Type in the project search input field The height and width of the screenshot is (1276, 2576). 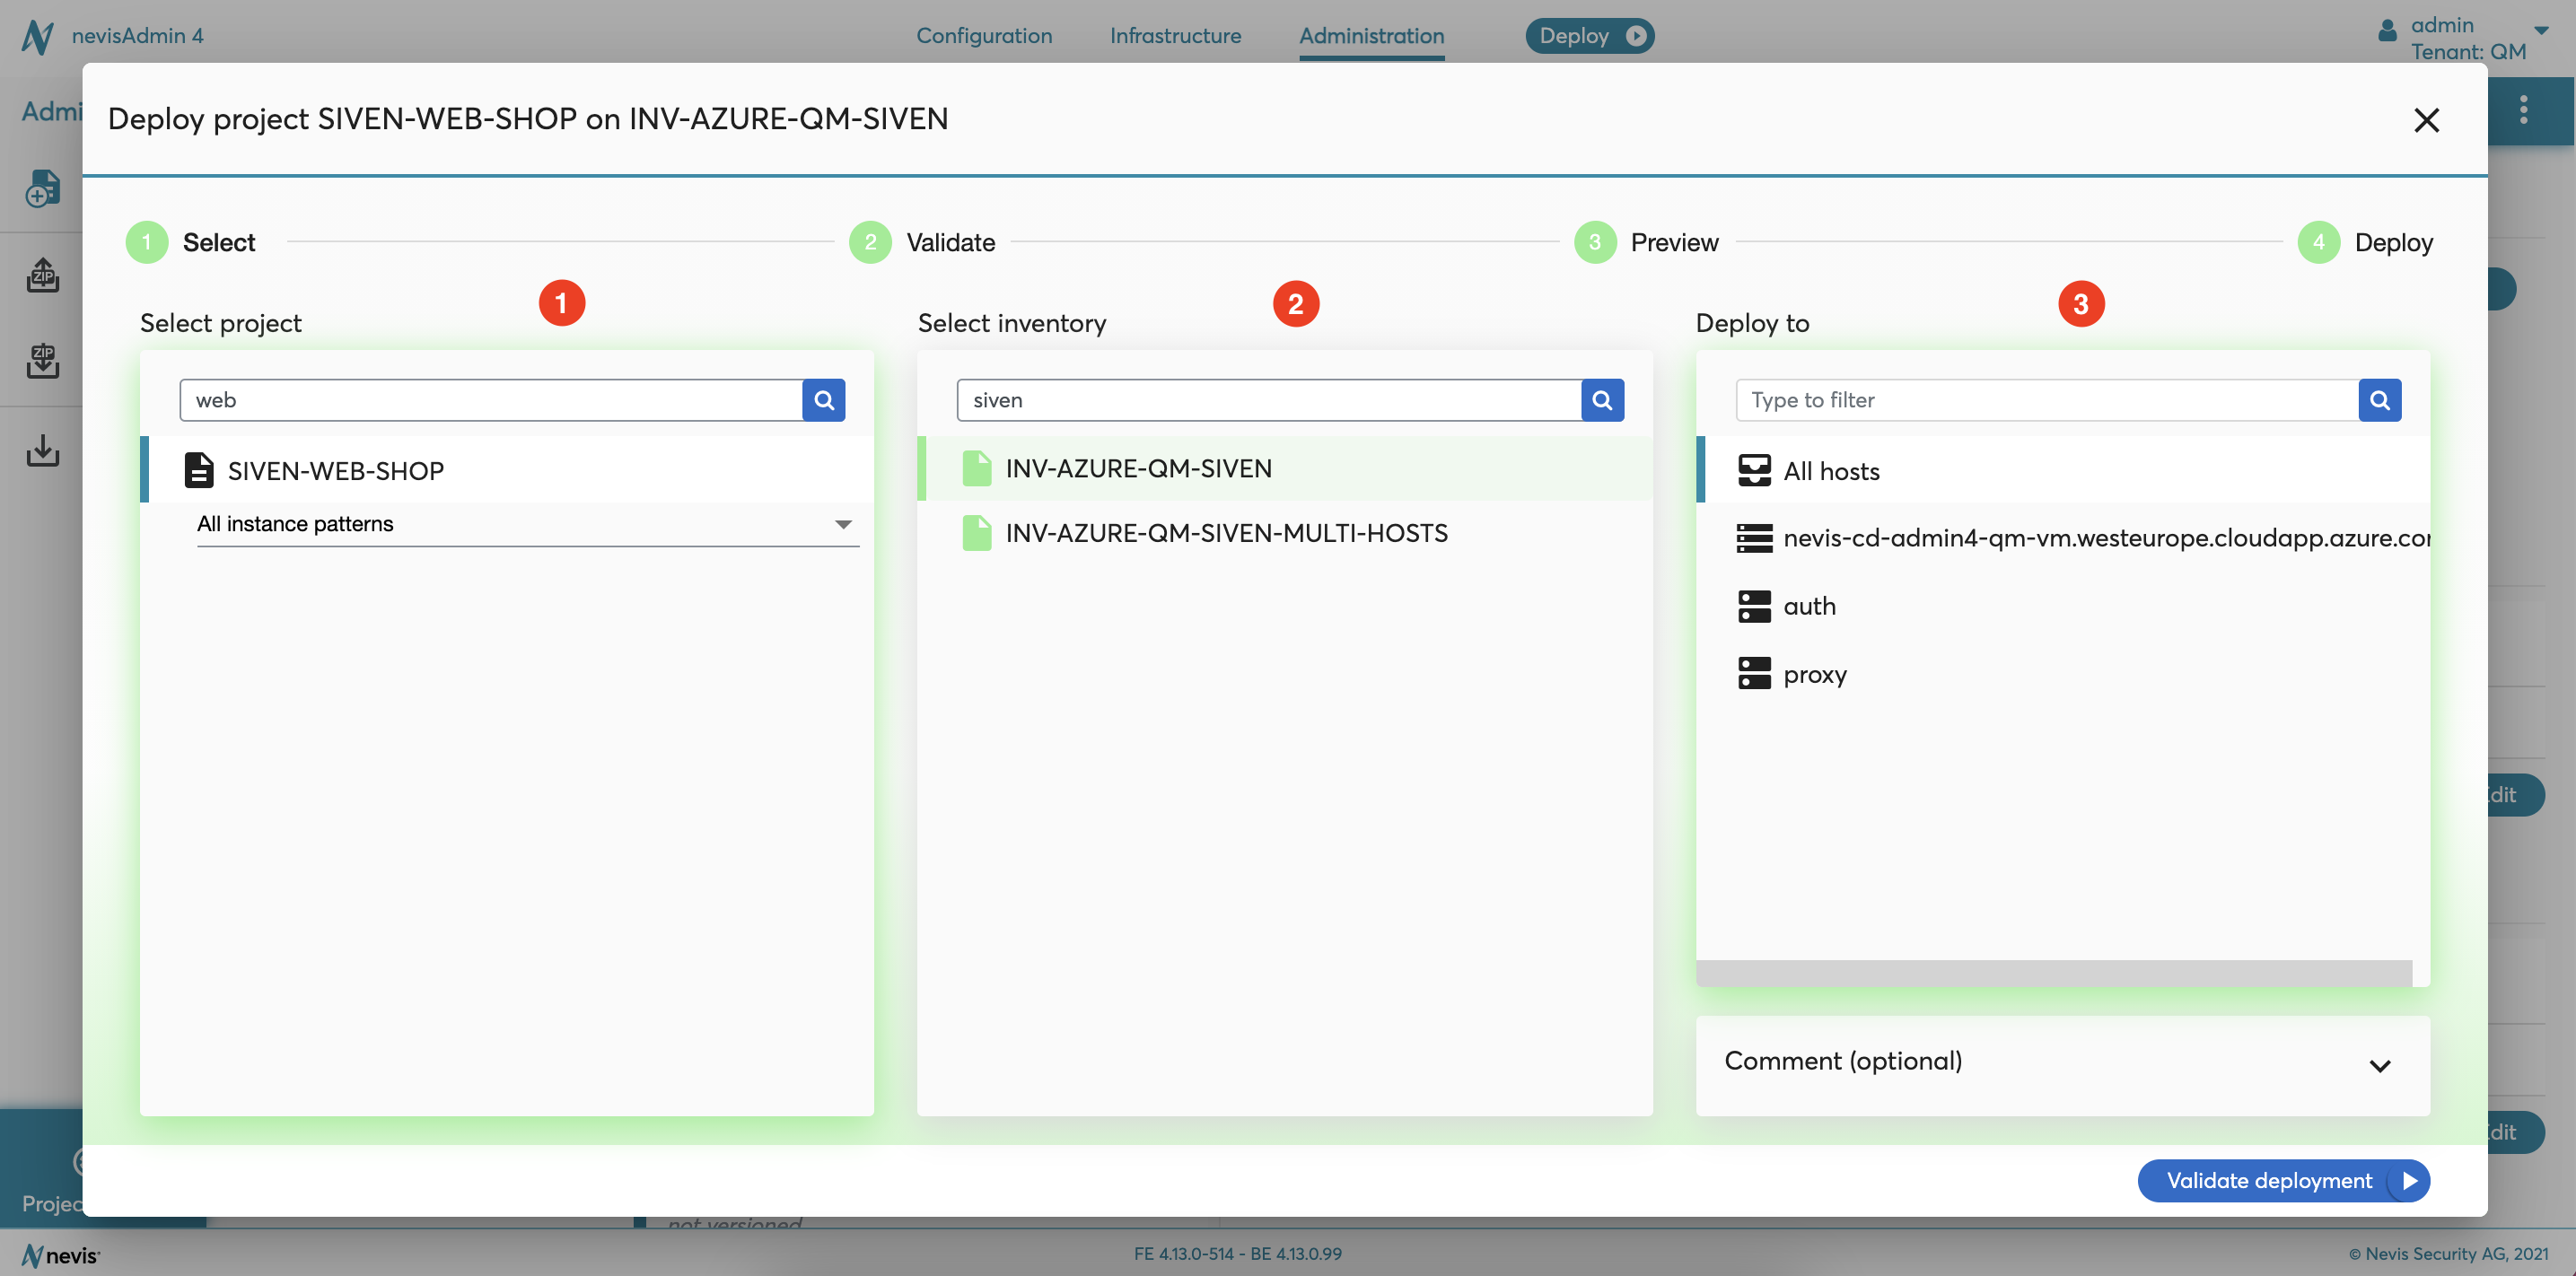pos(493,399)
